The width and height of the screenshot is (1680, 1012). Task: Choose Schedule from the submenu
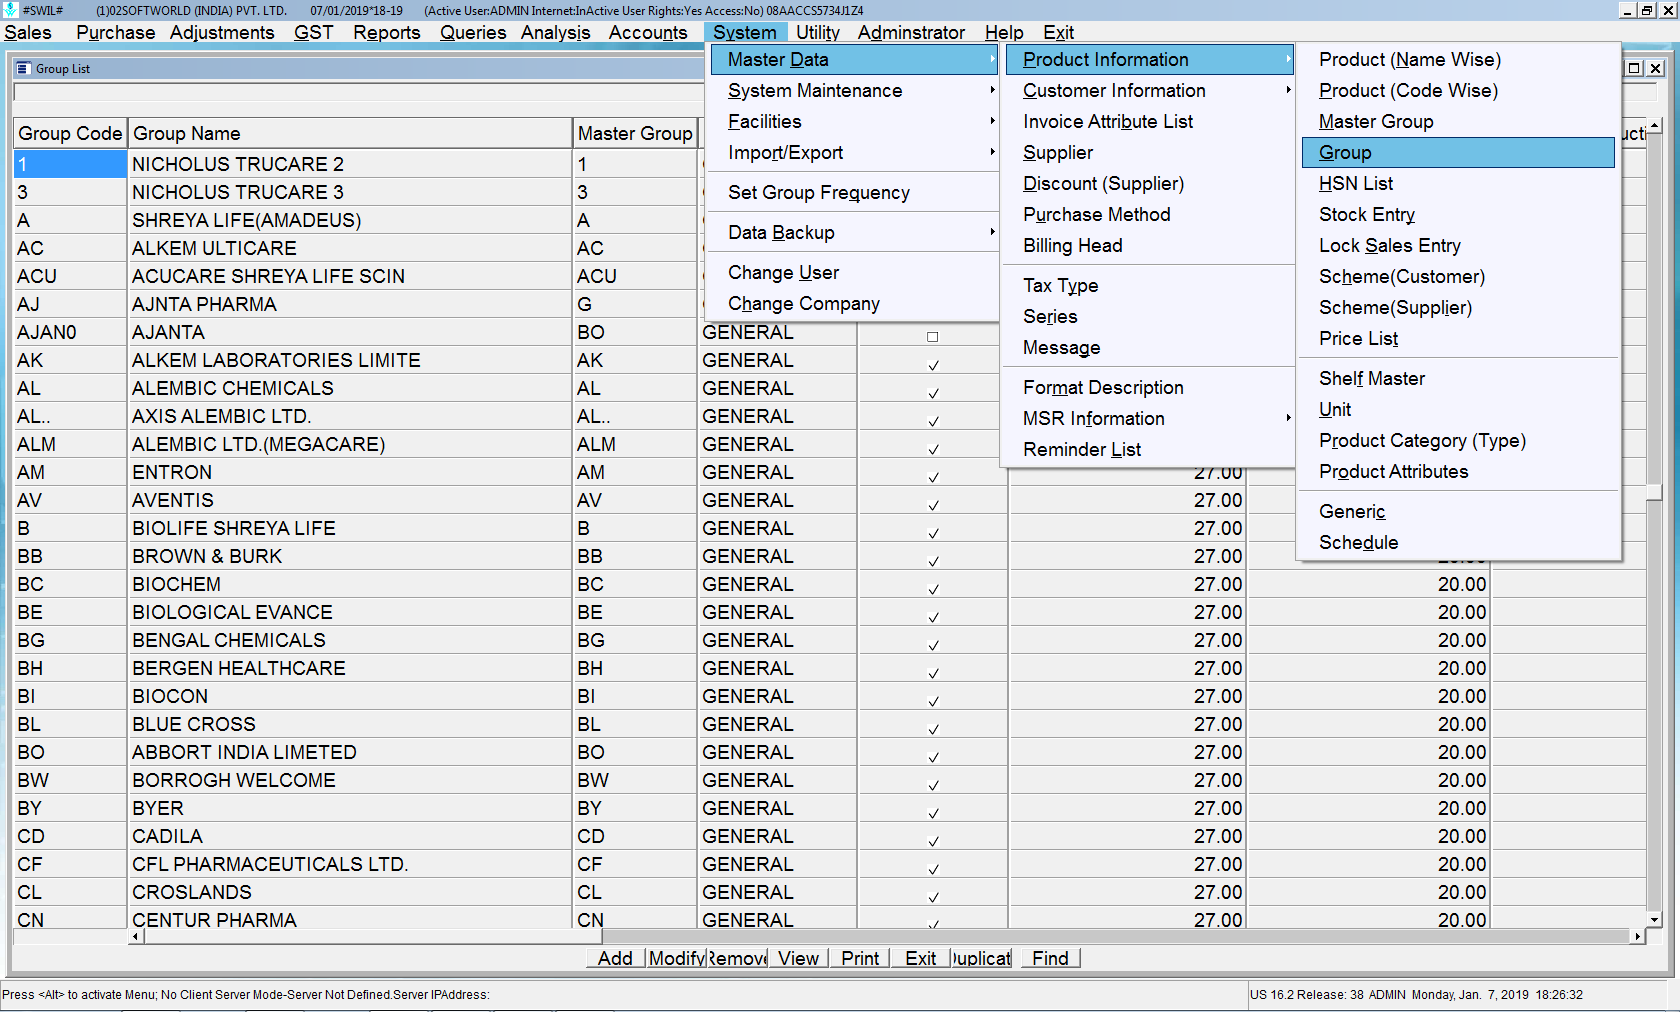coord(1458,543)
